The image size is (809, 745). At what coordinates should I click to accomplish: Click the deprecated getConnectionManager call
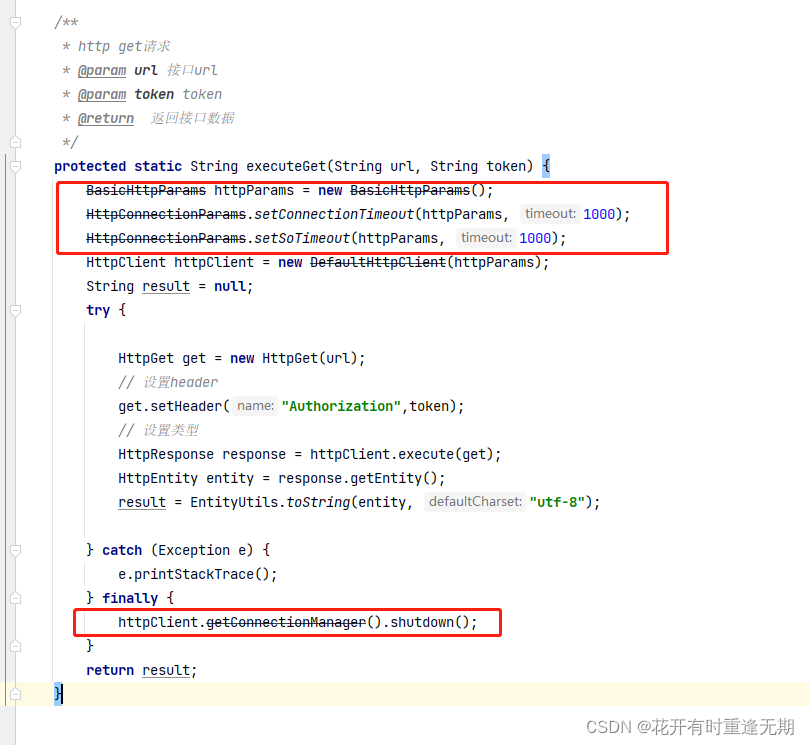point(286,622)
